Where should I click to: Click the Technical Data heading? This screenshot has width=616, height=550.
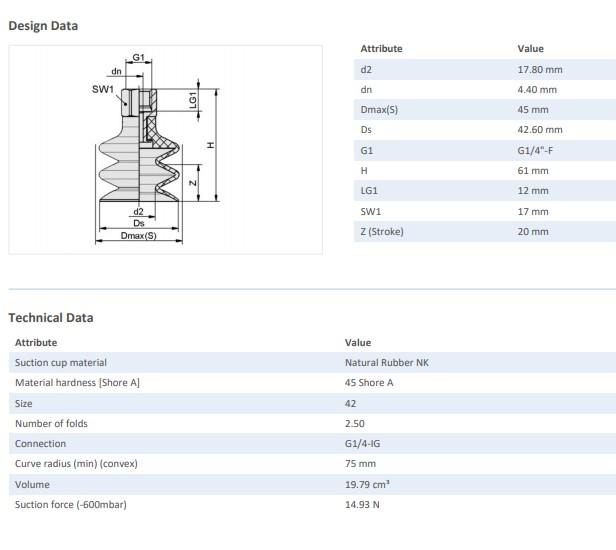pyautogui.click(x=51, y=318)
